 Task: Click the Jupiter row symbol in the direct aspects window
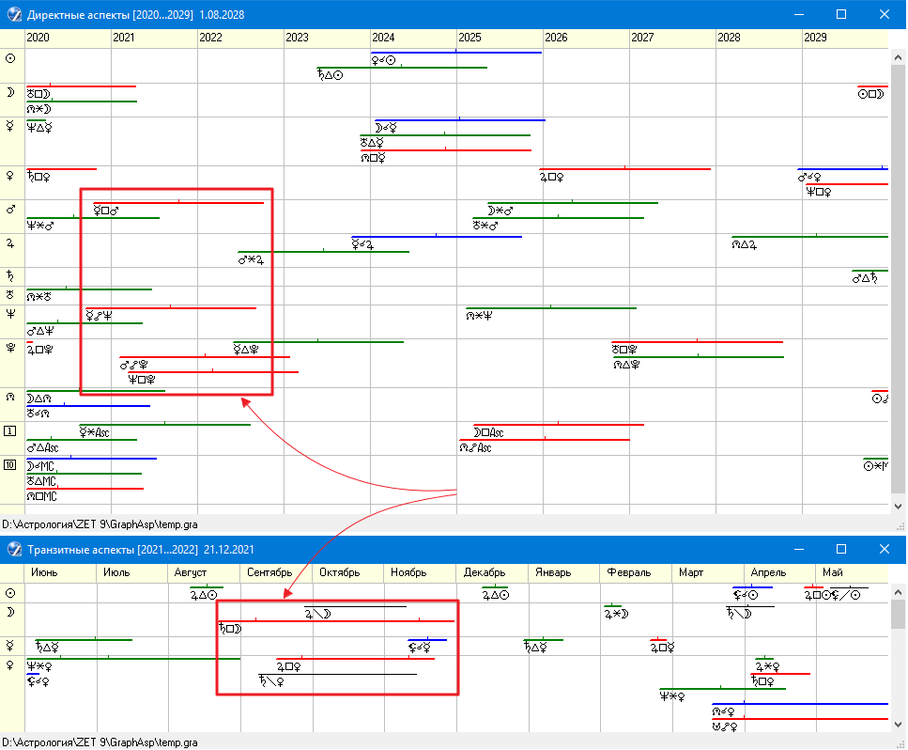tap(10, 243)
